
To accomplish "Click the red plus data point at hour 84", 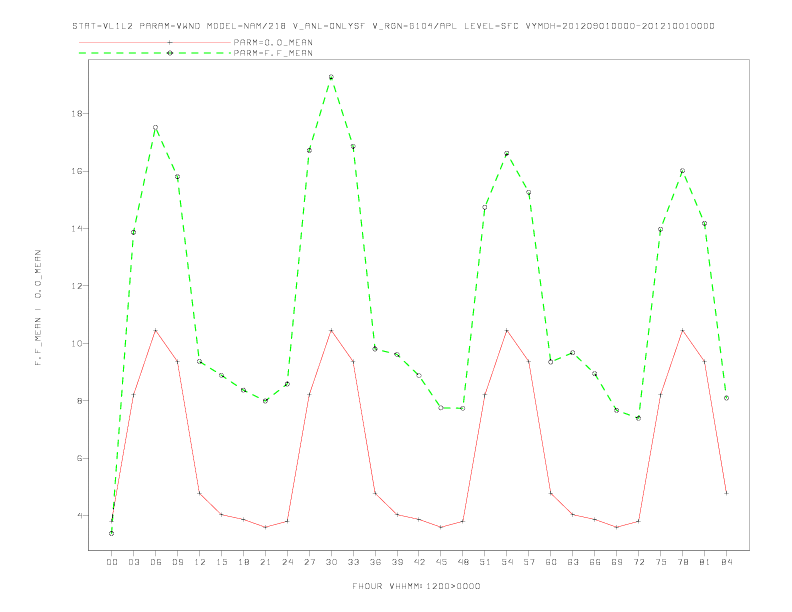I will pos(726,493).
